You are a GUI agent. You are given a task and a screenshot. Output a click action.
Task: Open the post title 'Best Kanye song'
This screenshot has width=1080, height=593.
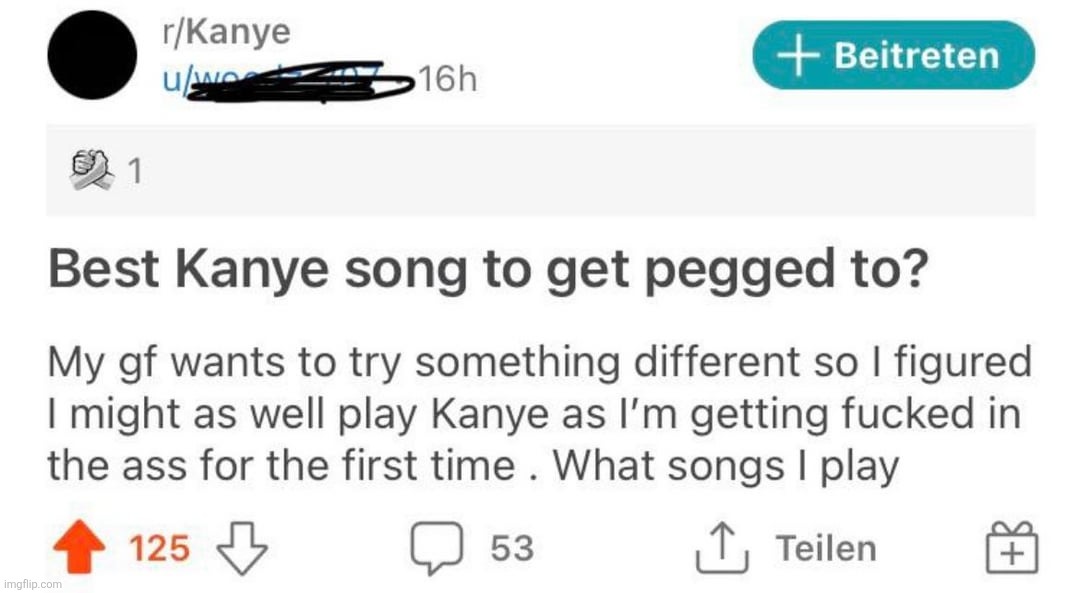pyautogui.click(x=488, y=269)
